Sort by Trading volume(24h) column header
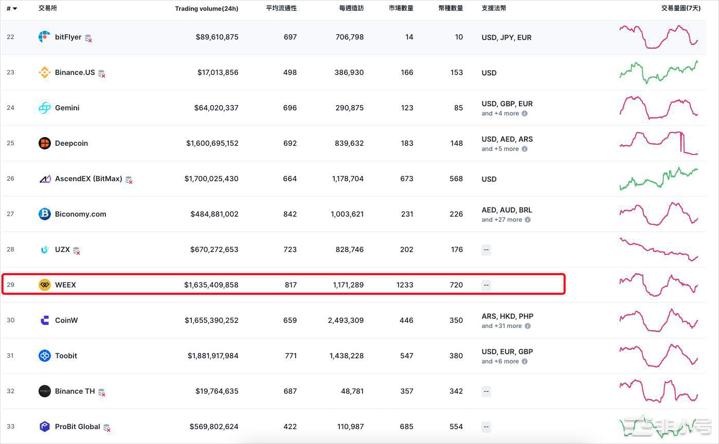The height and width of the screenshot is (444, 719). (206, 8)
